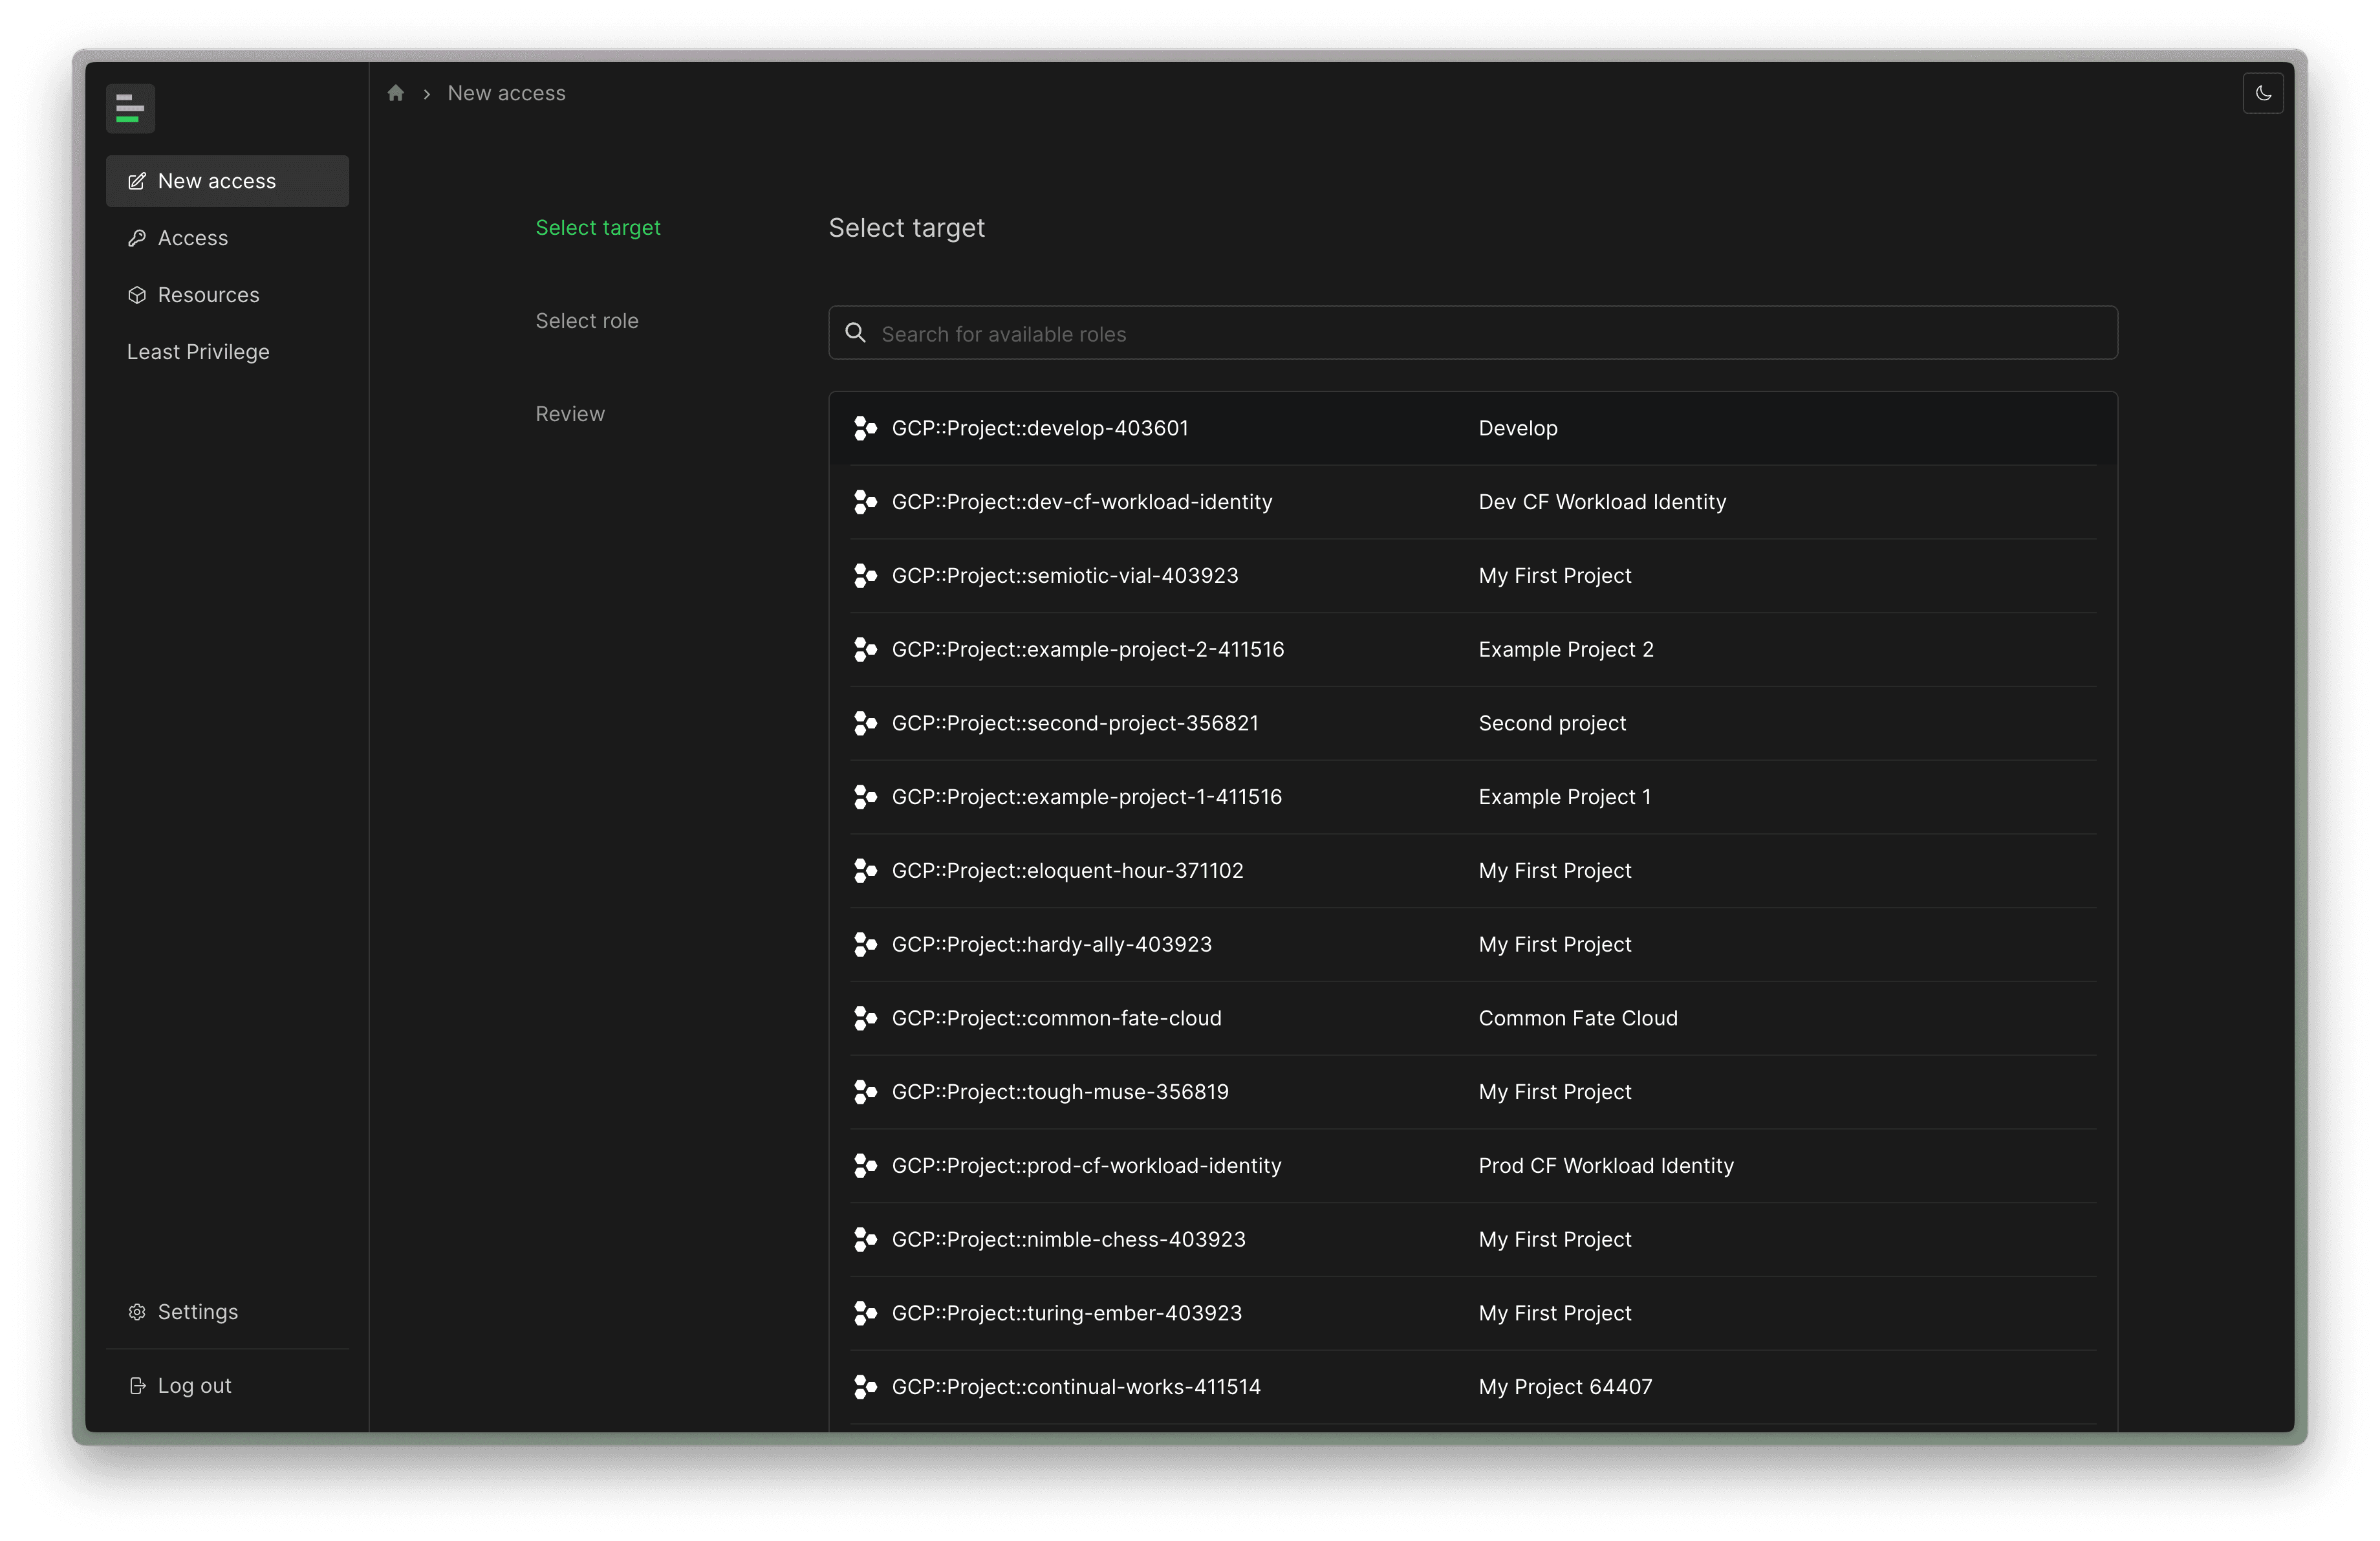Click the GCP icon for eloquent-hour-371102
This screenshot has width=2380, height=1541.
tap(865, 871)
